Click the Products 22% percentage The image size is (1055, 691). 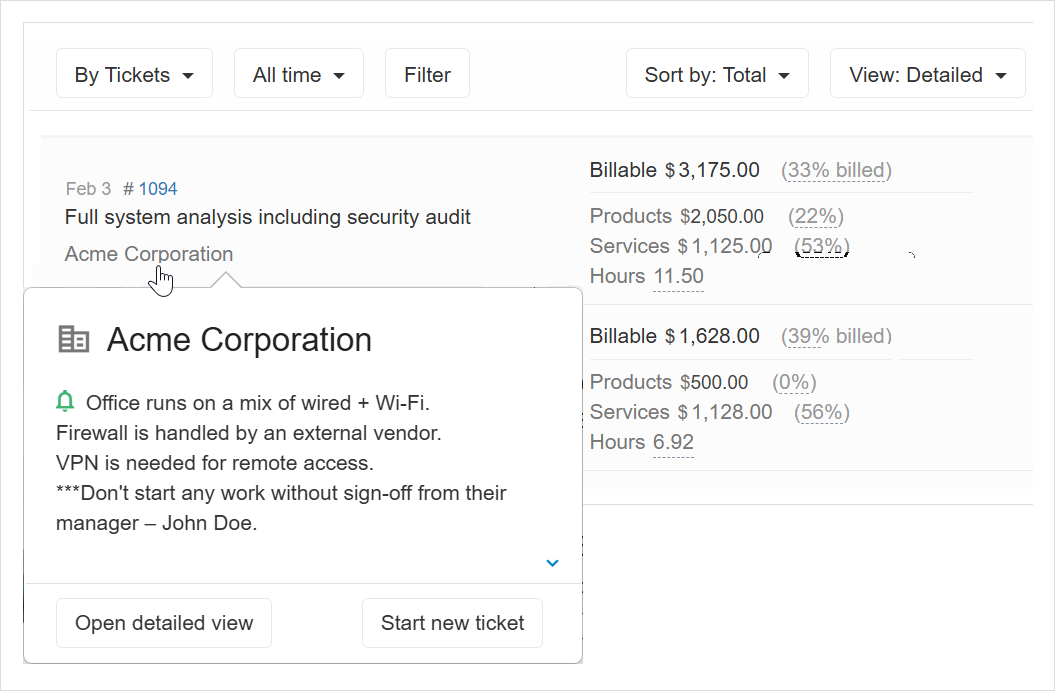(815, 217)
